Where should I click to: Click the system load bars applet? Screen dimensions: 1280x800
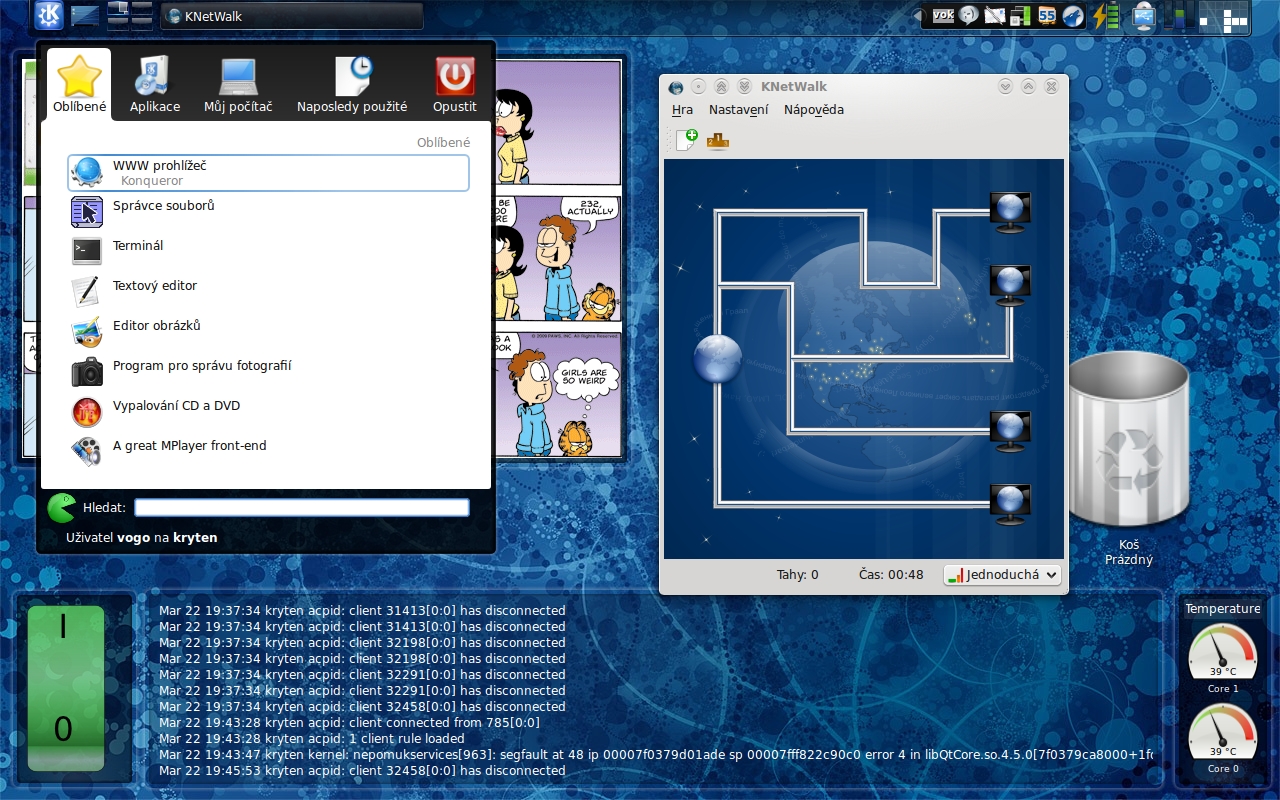coord(1178,15)
